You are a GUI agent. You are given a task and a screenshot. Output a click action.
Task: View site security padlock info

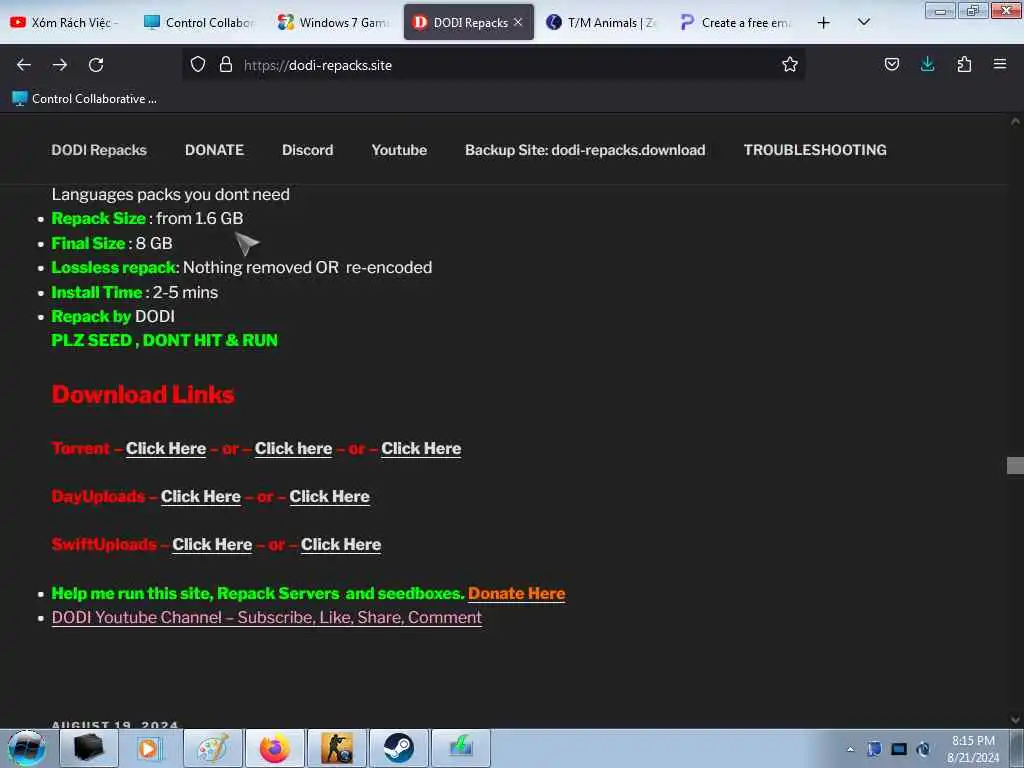pyautogui.click(x=226, y=64)
